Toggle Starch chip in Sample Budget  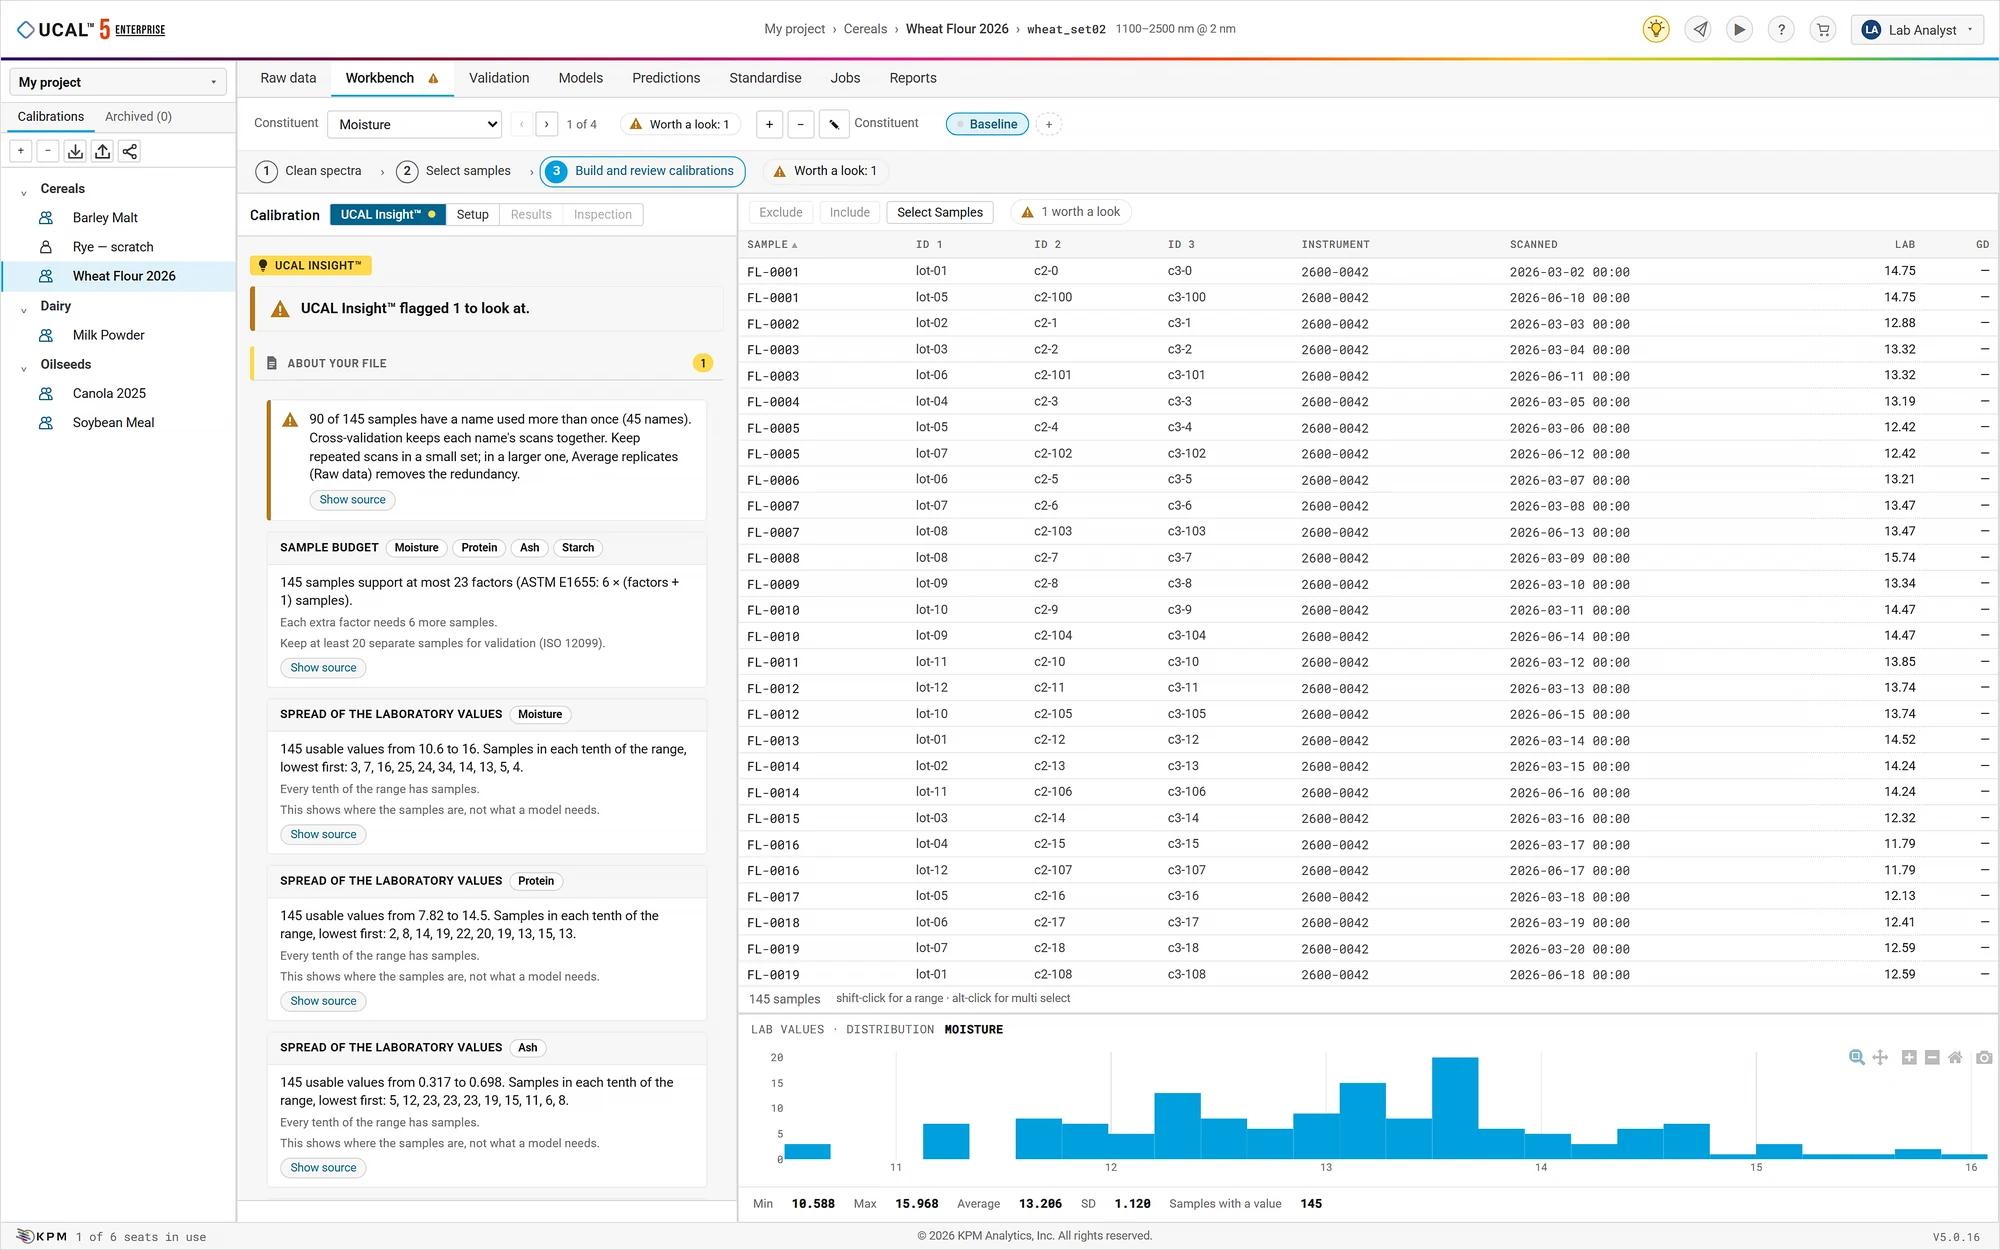pos(578,548)
